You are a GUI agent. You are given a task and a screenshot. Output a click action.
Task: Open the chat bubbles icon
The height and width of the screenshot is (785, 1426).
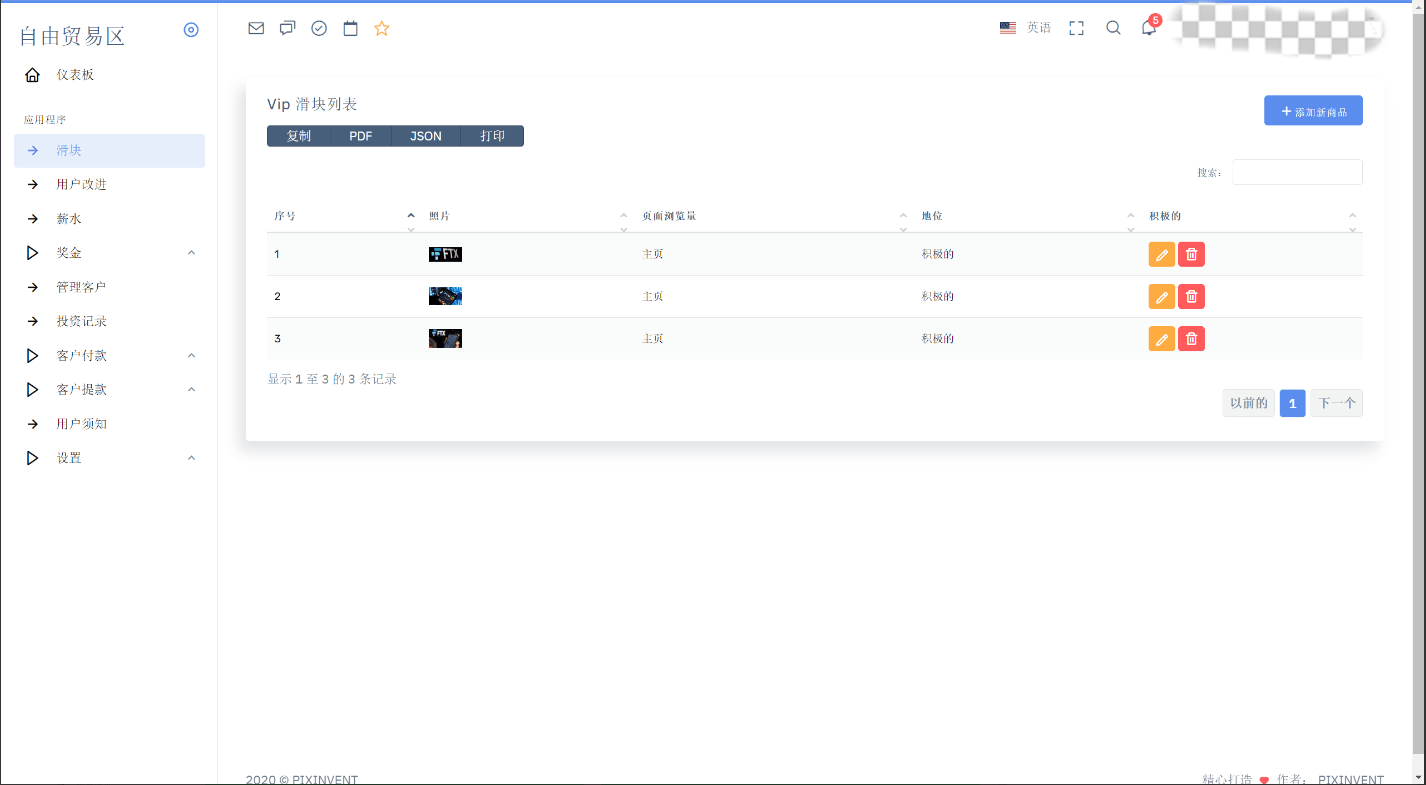287,28
